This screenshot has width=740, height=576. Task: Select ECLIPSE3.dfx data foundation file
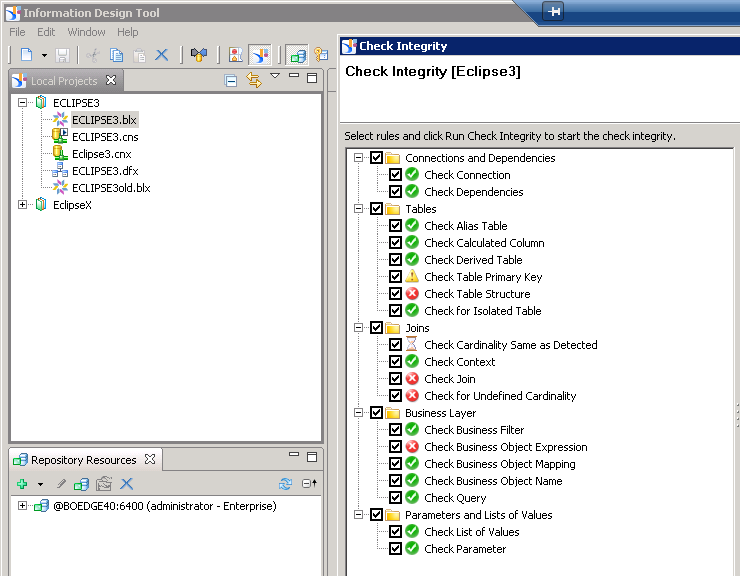[x=105, y=171]
